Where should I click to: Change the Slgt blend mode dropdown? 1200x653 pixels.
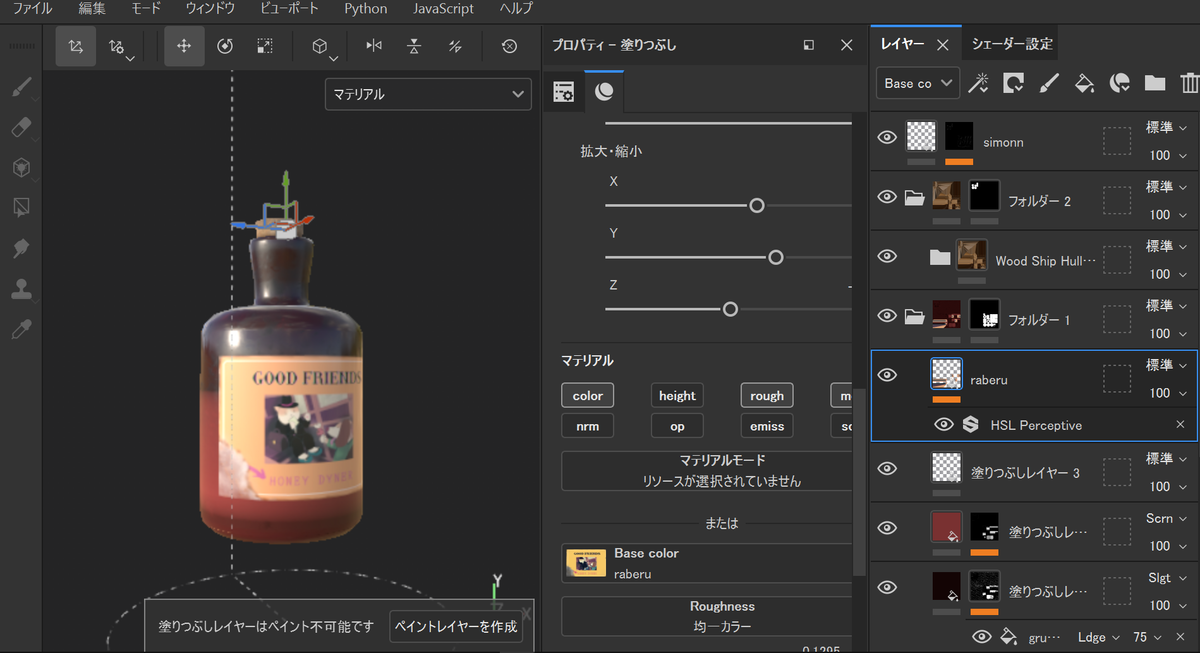point(1167,578)
